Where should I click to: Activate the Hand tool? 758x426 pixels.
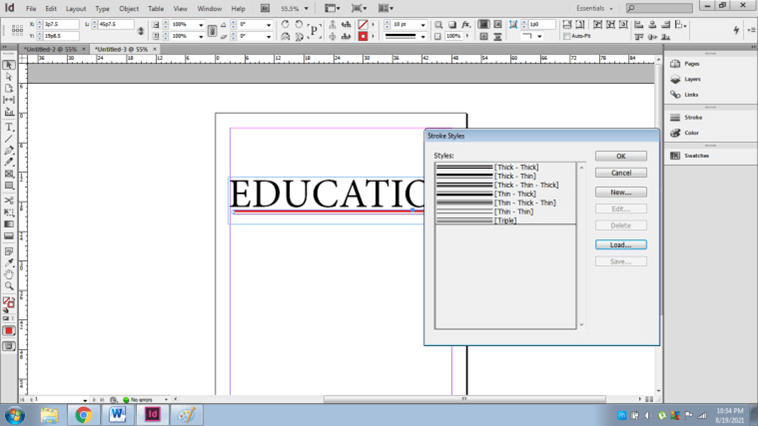point(9,273)
